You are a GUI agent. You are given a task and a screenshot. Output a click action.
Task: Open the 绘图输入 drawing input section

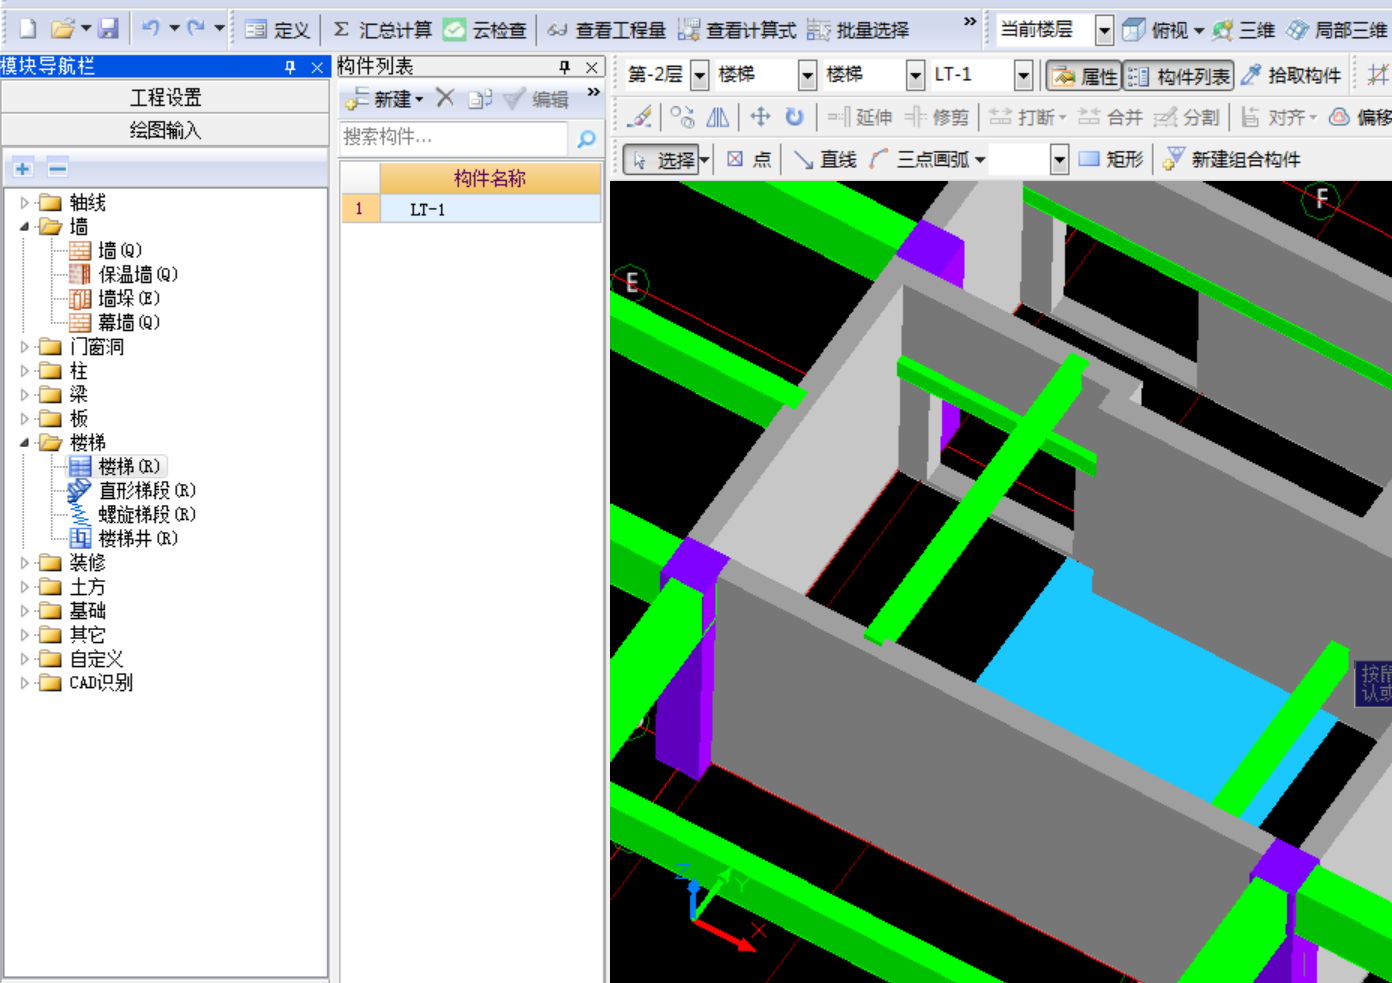point(165,131)
